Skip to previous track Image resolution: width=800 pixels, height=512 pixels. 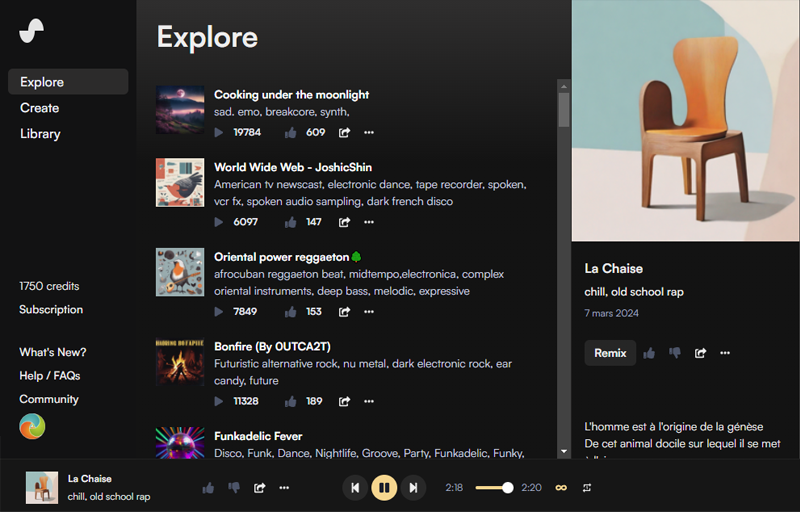(x=355, y=488)
